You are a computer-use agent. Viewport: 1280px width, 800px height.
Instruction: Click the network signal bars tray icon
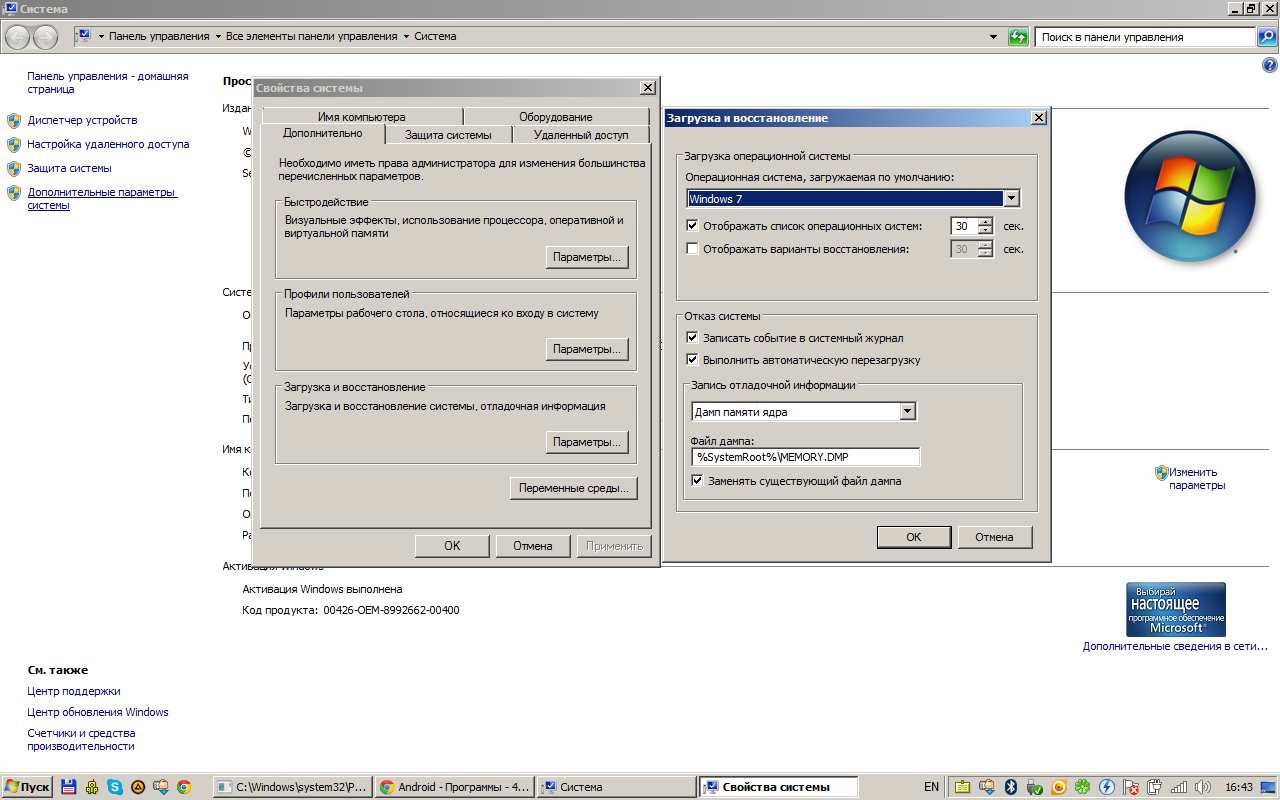[1179, 787]
